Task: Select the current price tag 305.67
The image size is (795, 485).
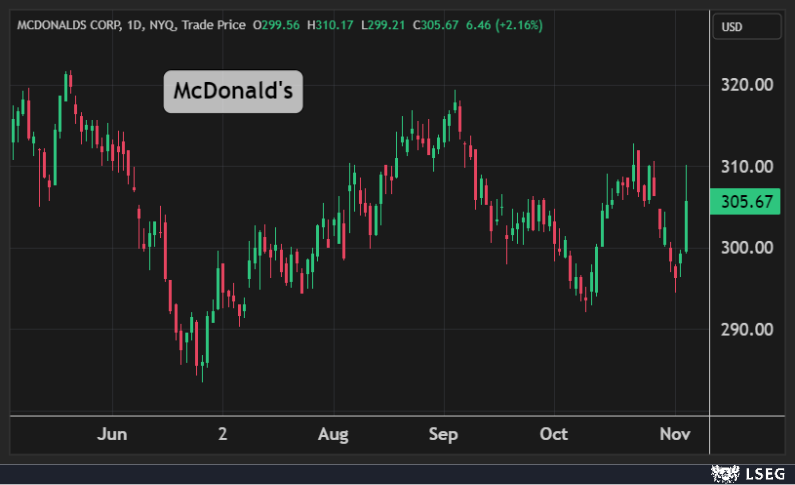Action: pyautogui.click(x=747, y=202)
